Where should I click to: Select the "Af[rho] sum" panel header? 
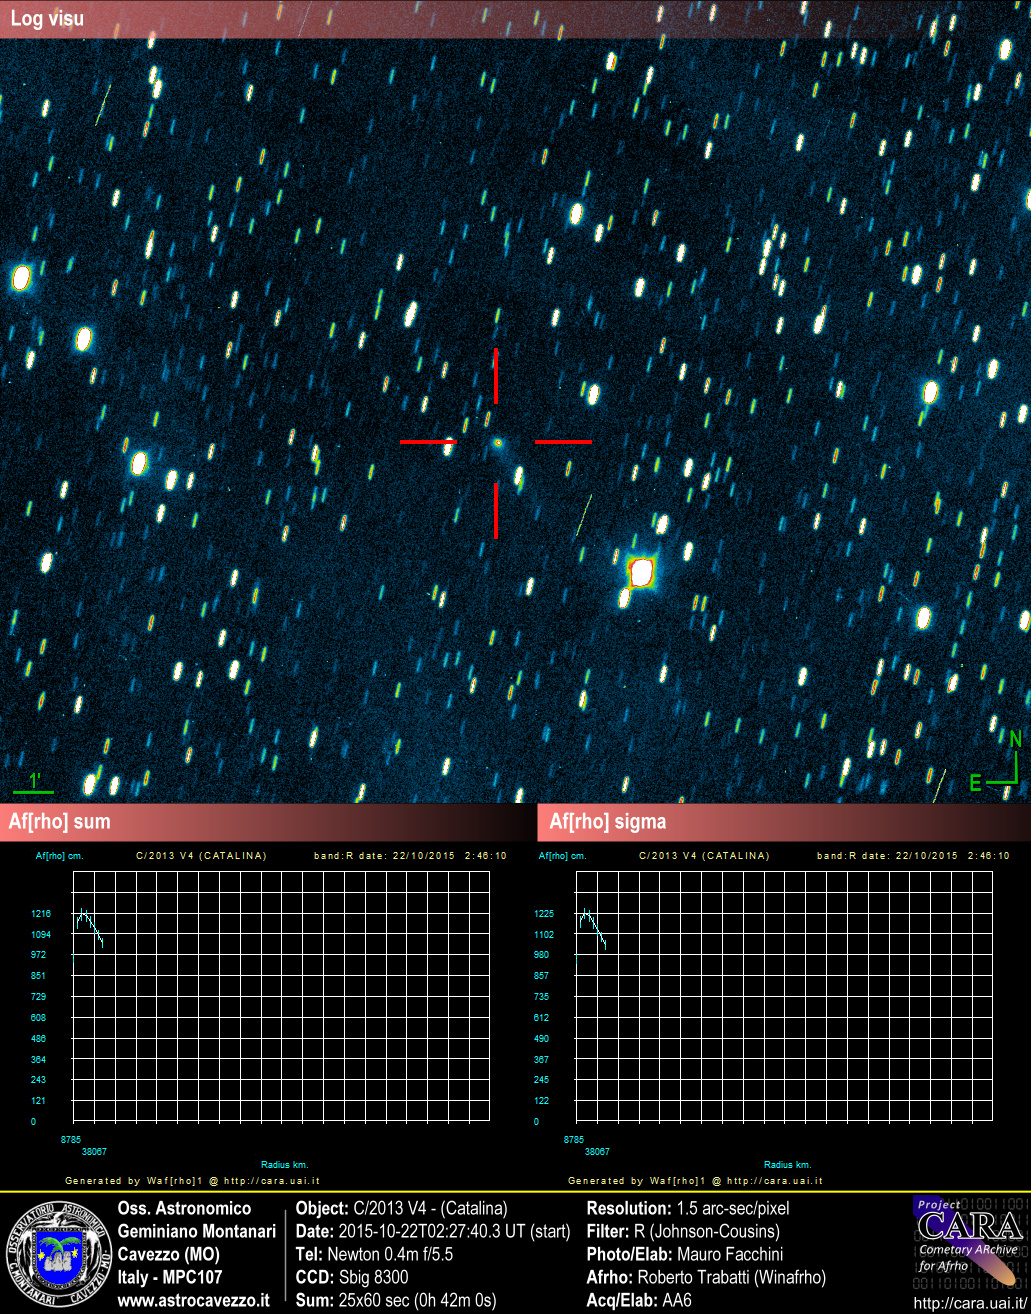tap(60, 822)
